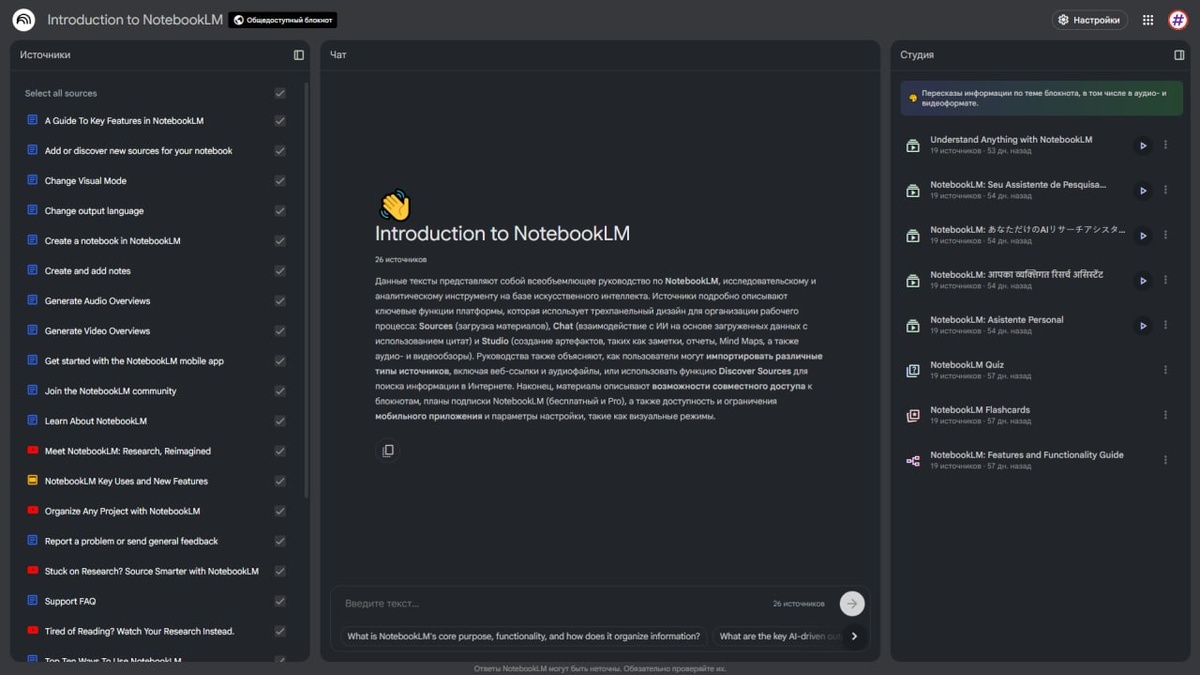
Task: Click mind map icon for Features Guide
Action: pos(913,460)
